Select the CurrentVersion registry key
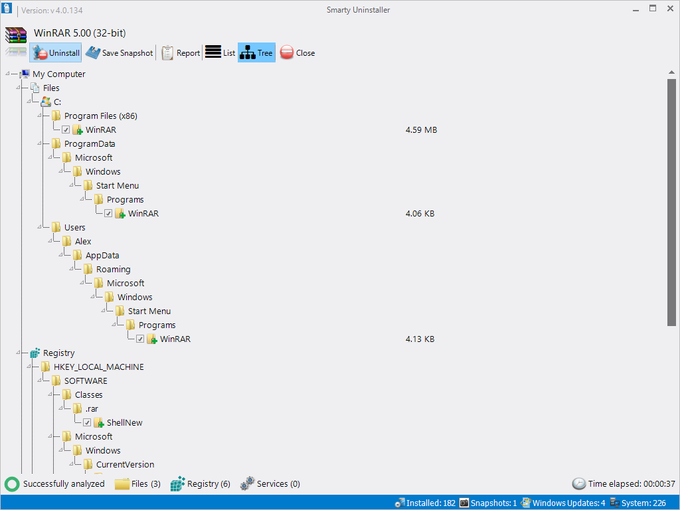Screen dimensions: 680x510 click(125, 464)
